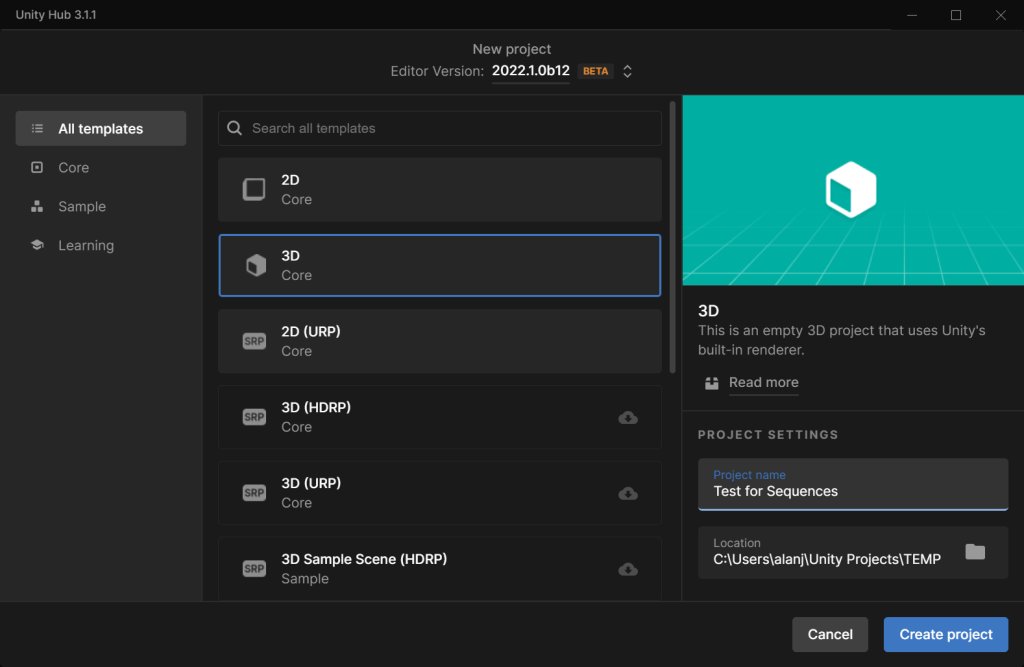Open the Editor Version selector arrows
Image resolution: width=1024 pixels, height=667 pixels.
point(627,71)
